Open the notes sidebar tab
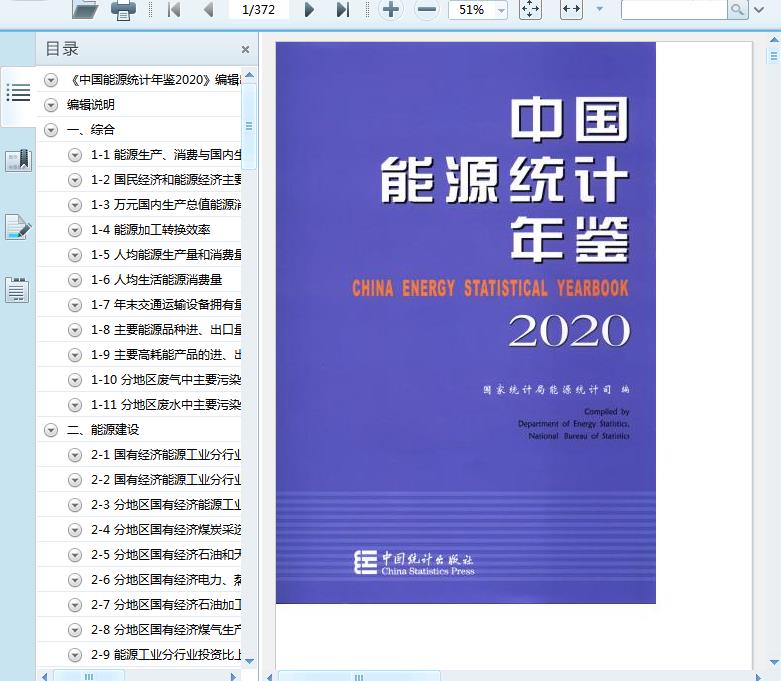 pos(17,290)
